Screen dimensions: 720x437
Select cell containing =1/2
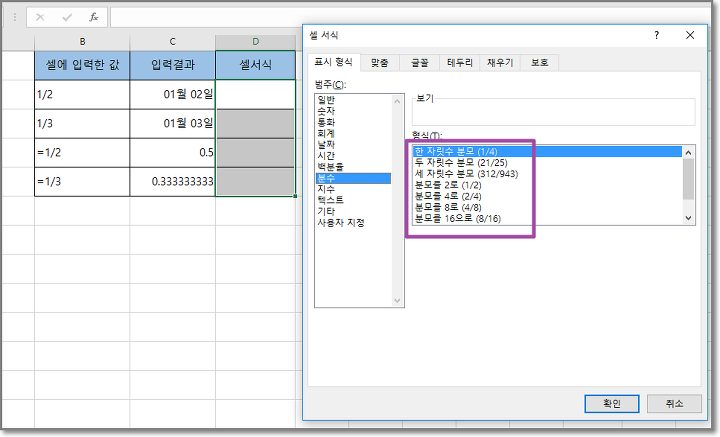(x=82, y=152)
